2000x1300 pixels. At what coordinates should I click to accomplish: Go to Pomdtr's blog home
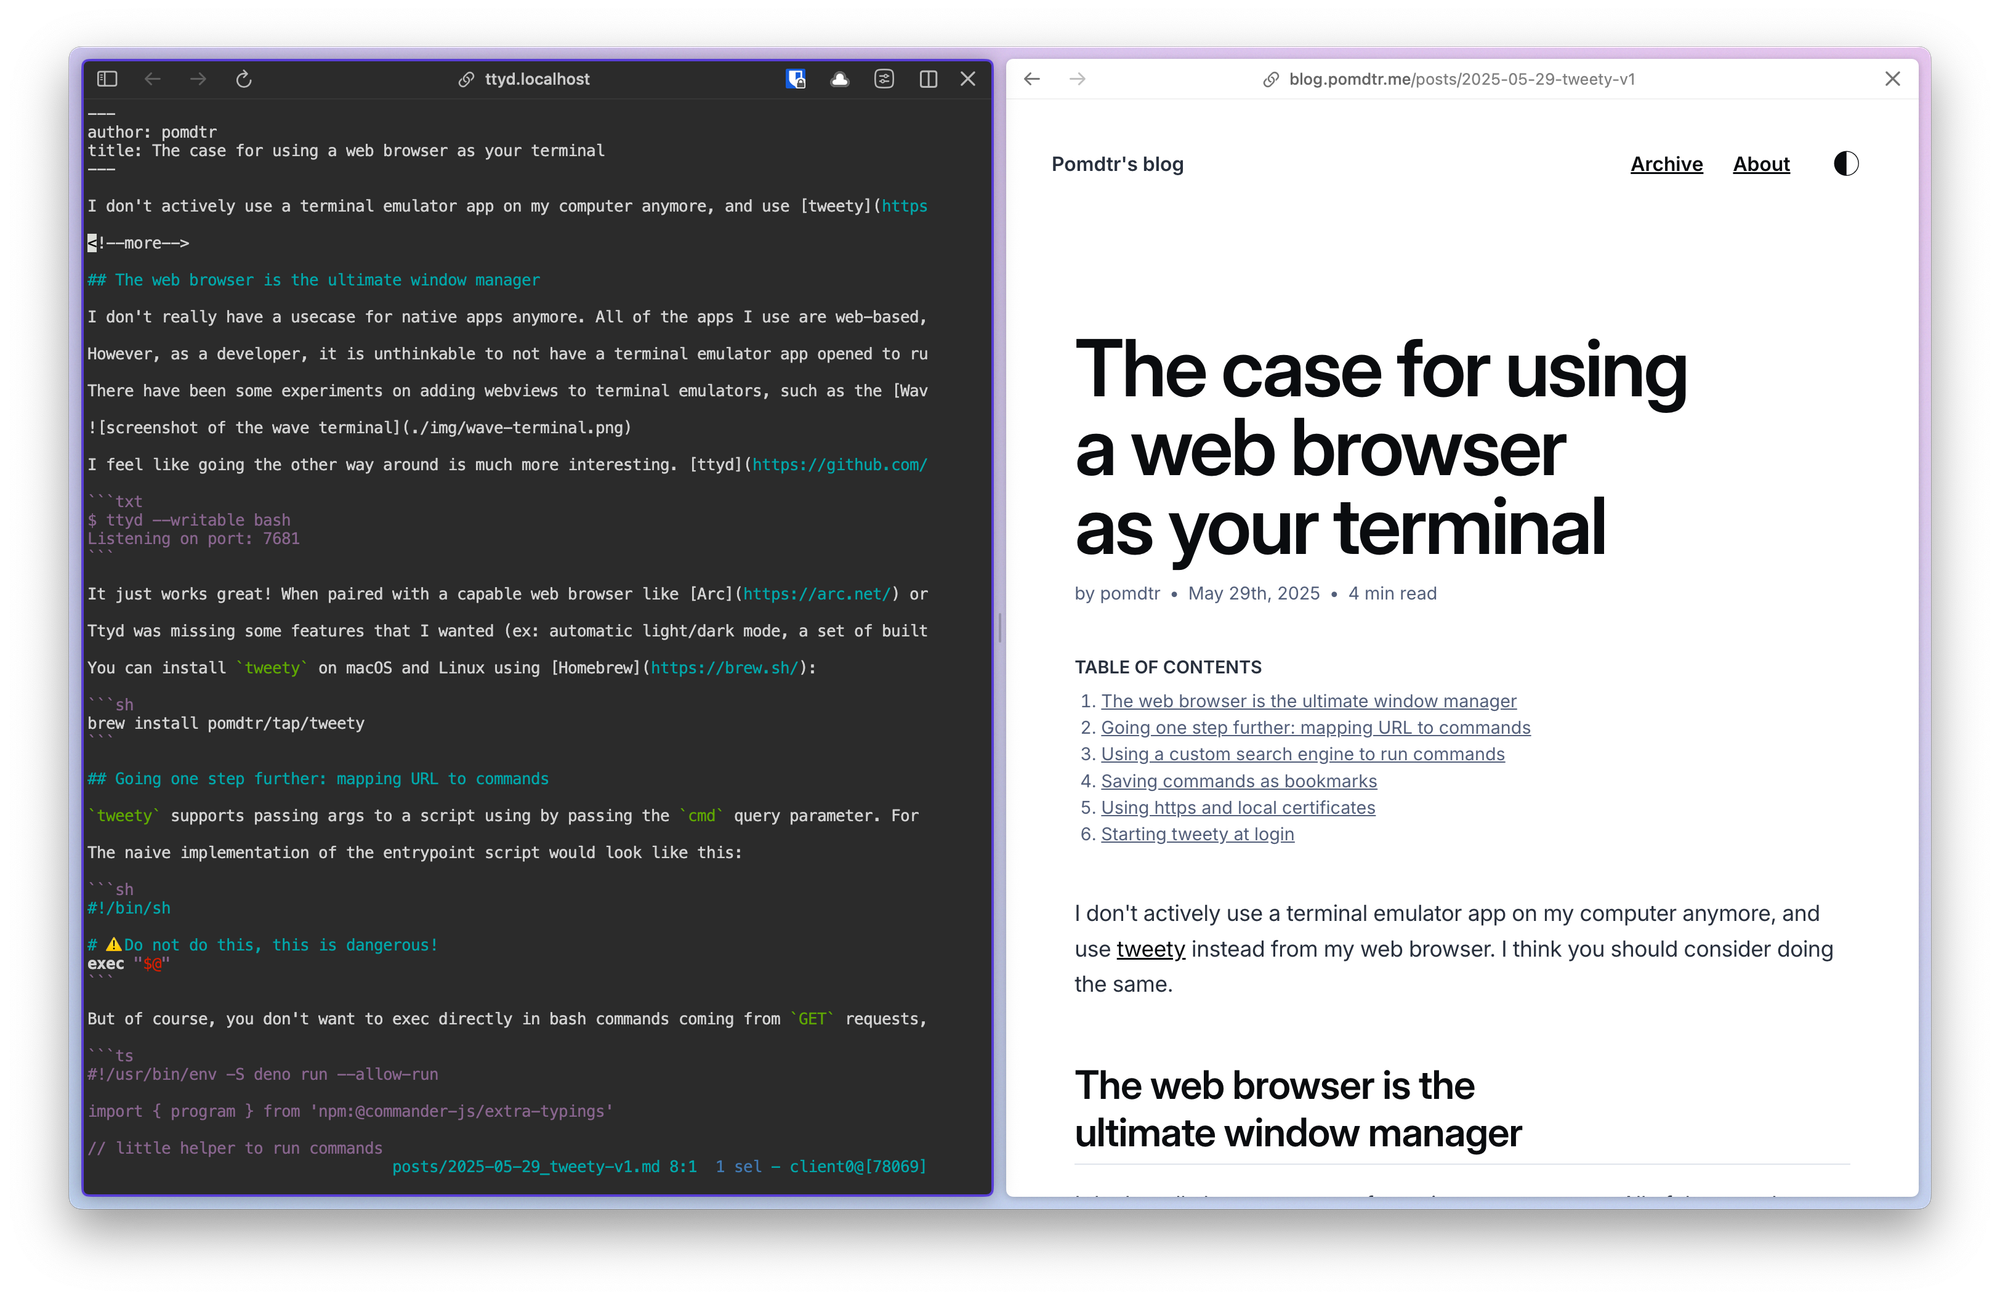click(1117, 164)
